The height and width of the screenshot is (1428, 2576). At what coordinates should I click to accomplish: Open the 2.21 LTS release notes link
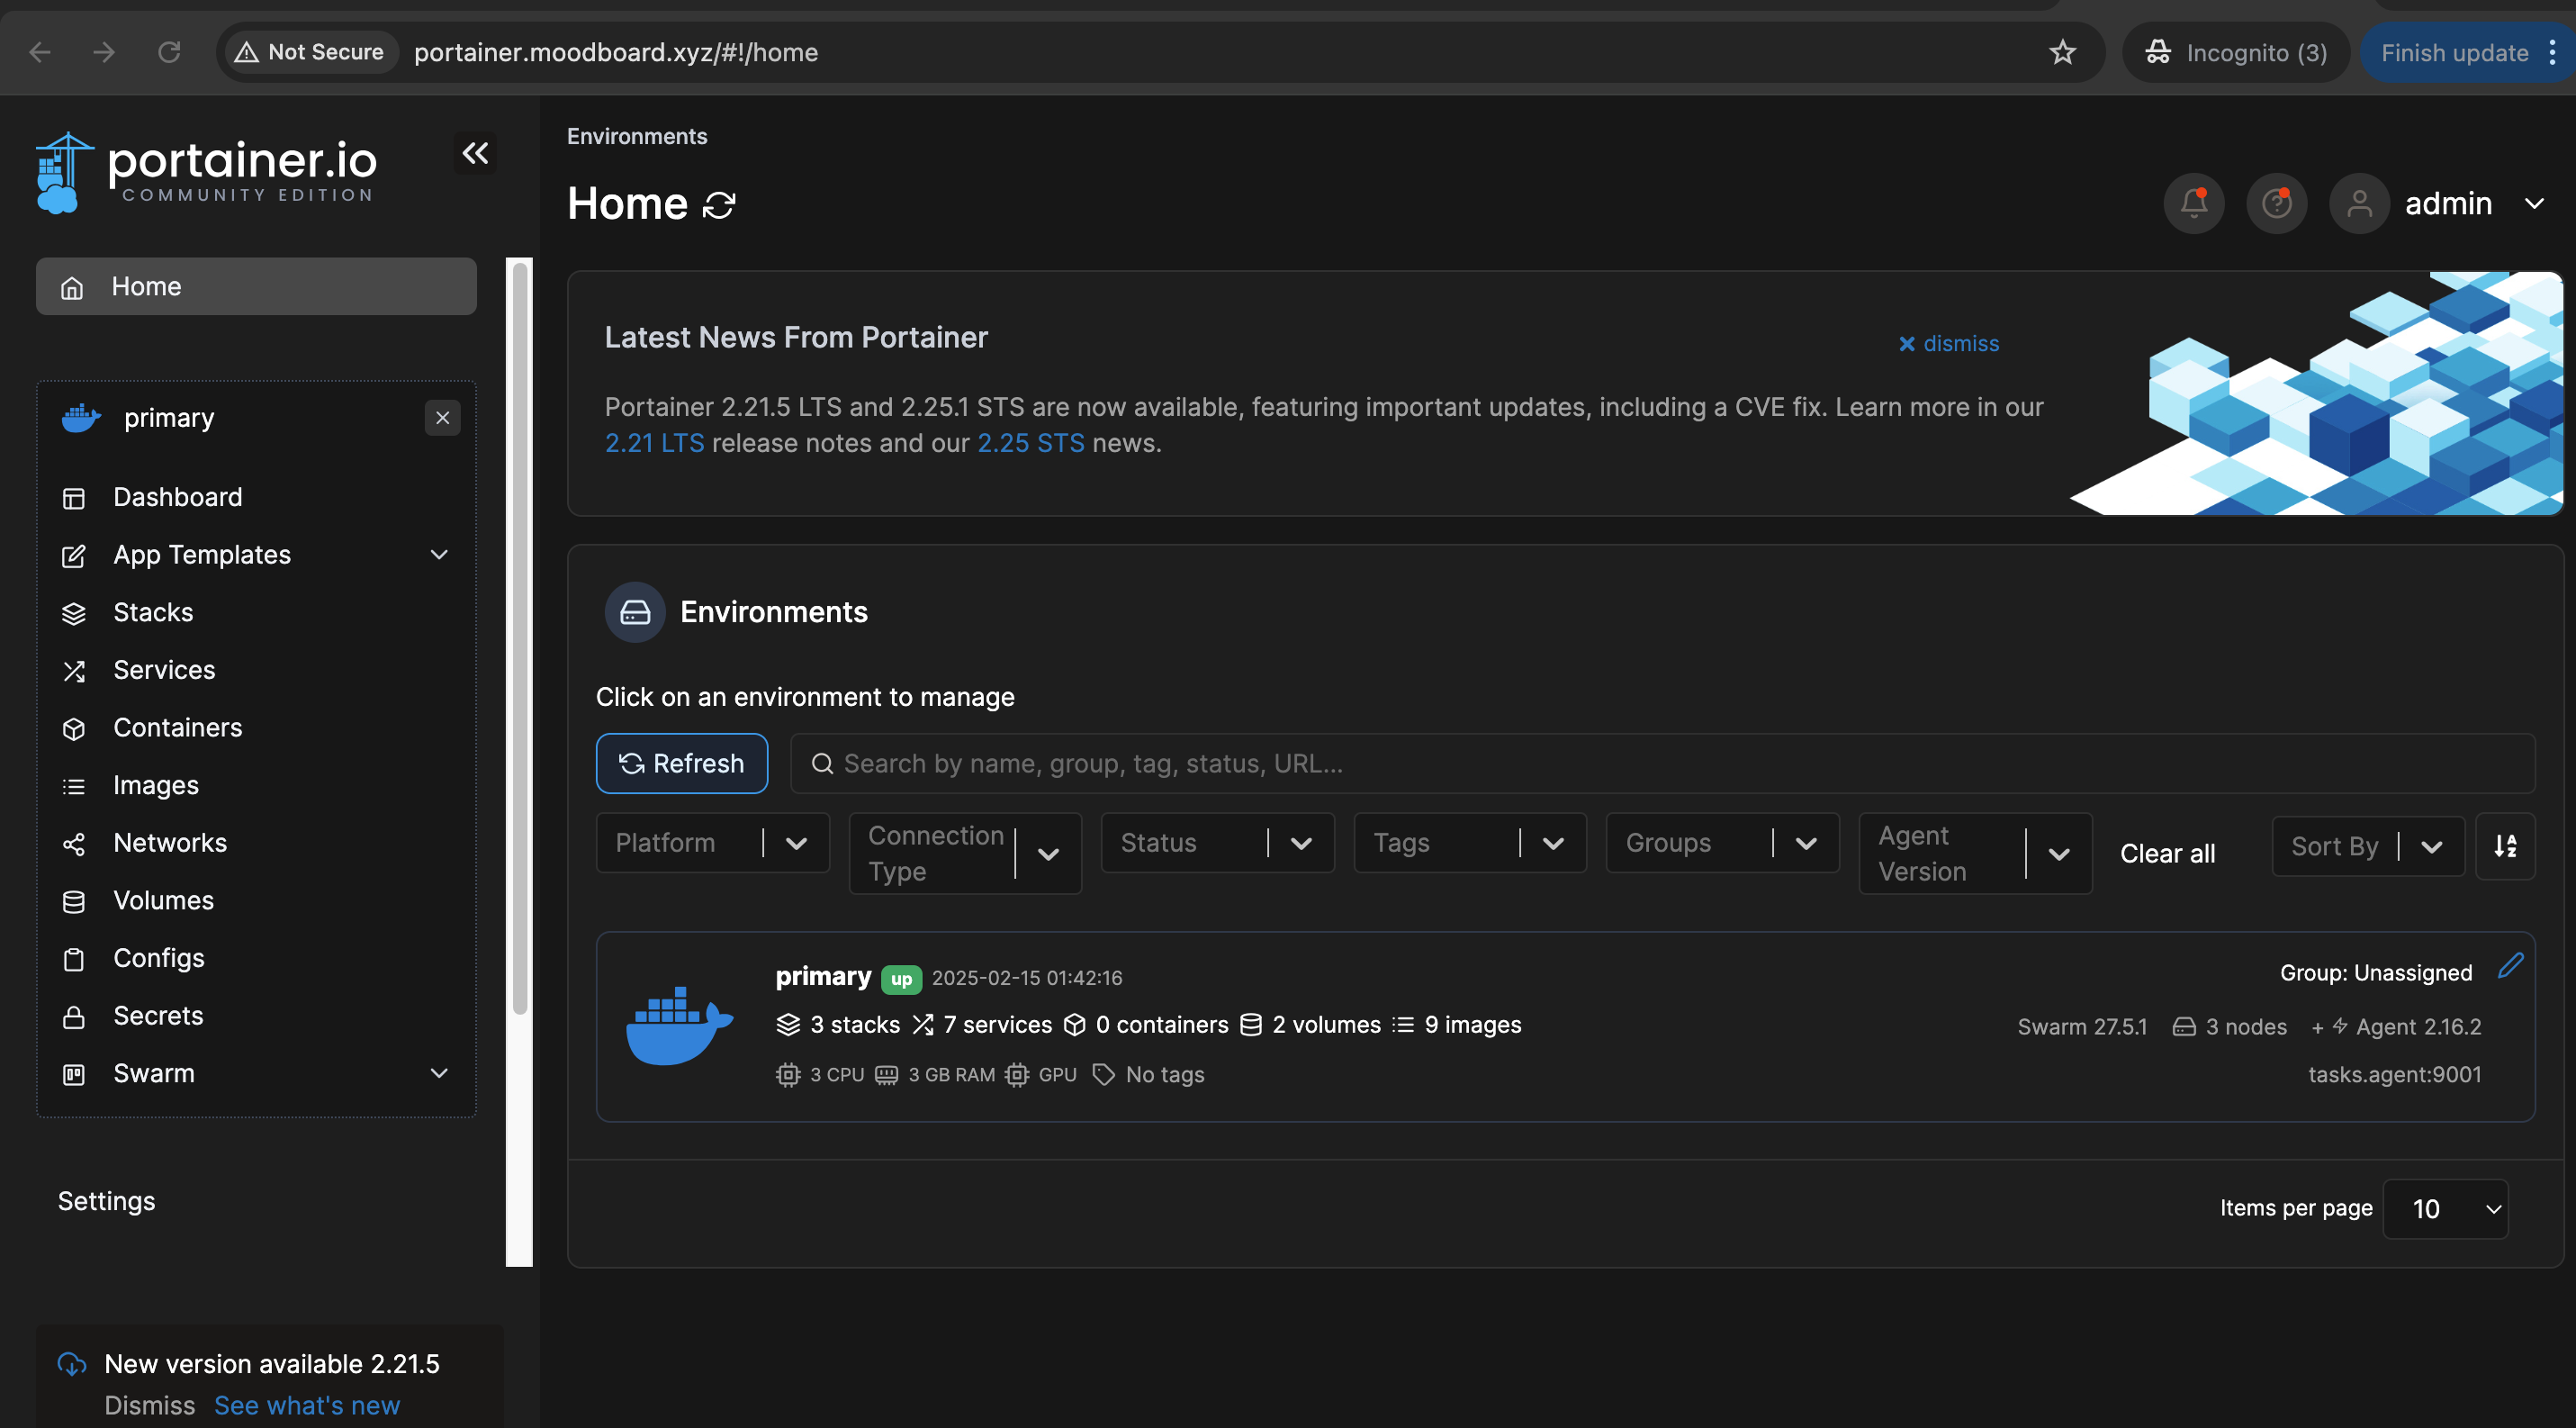tap(654, 443)
